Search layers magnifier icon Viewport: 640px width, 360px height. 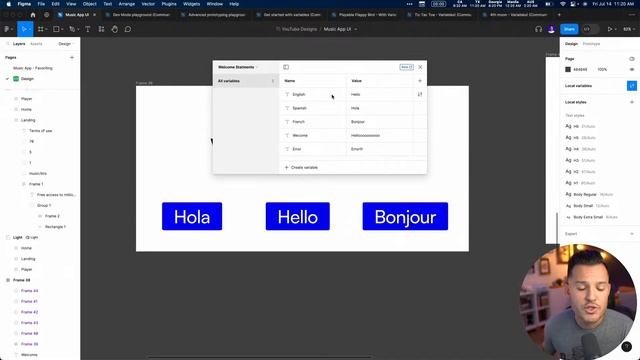point(7,44)
